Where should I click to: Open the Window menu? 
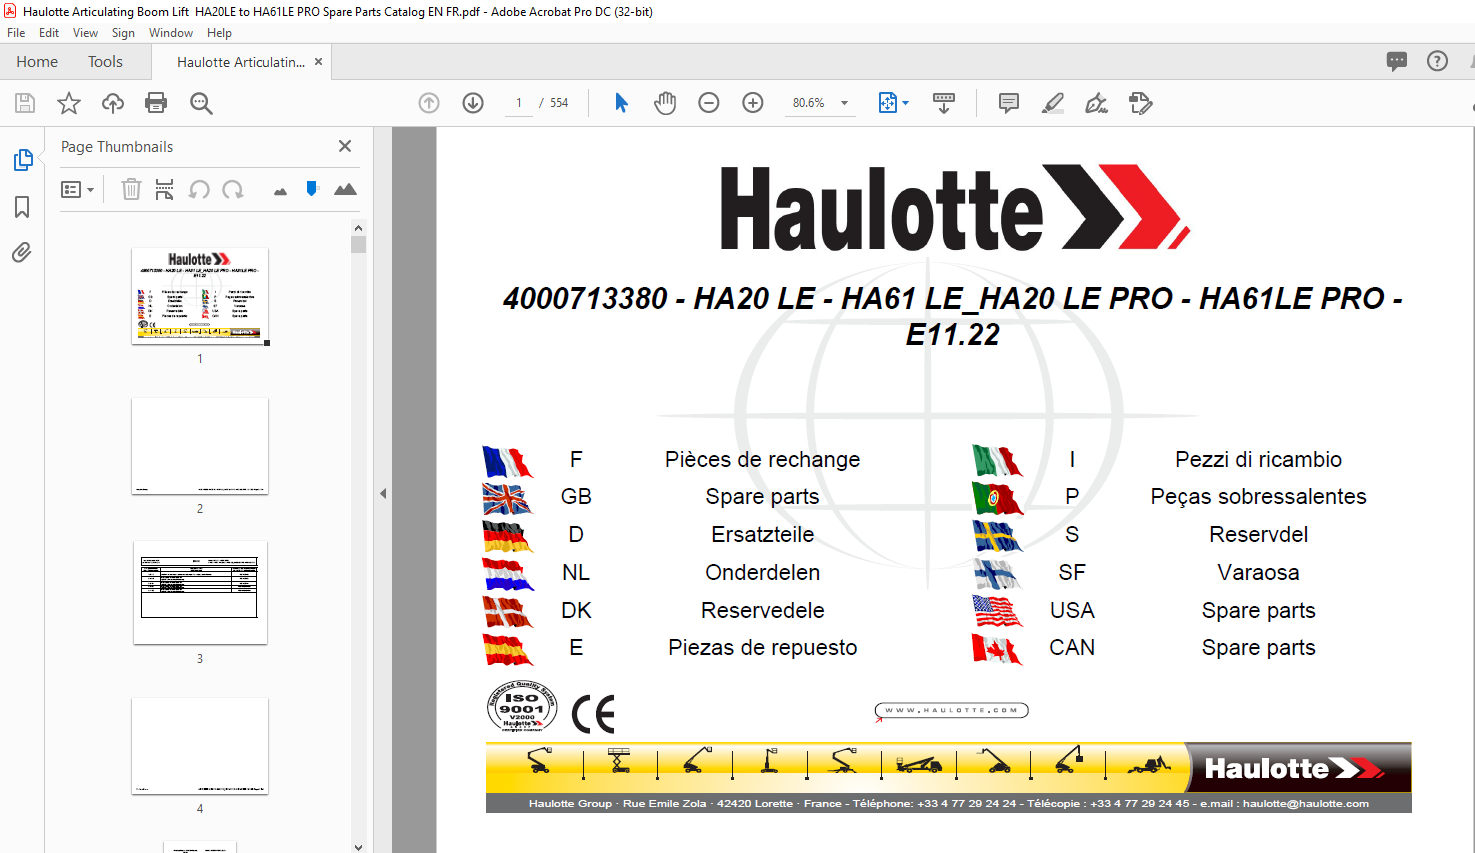coord(171,33)
